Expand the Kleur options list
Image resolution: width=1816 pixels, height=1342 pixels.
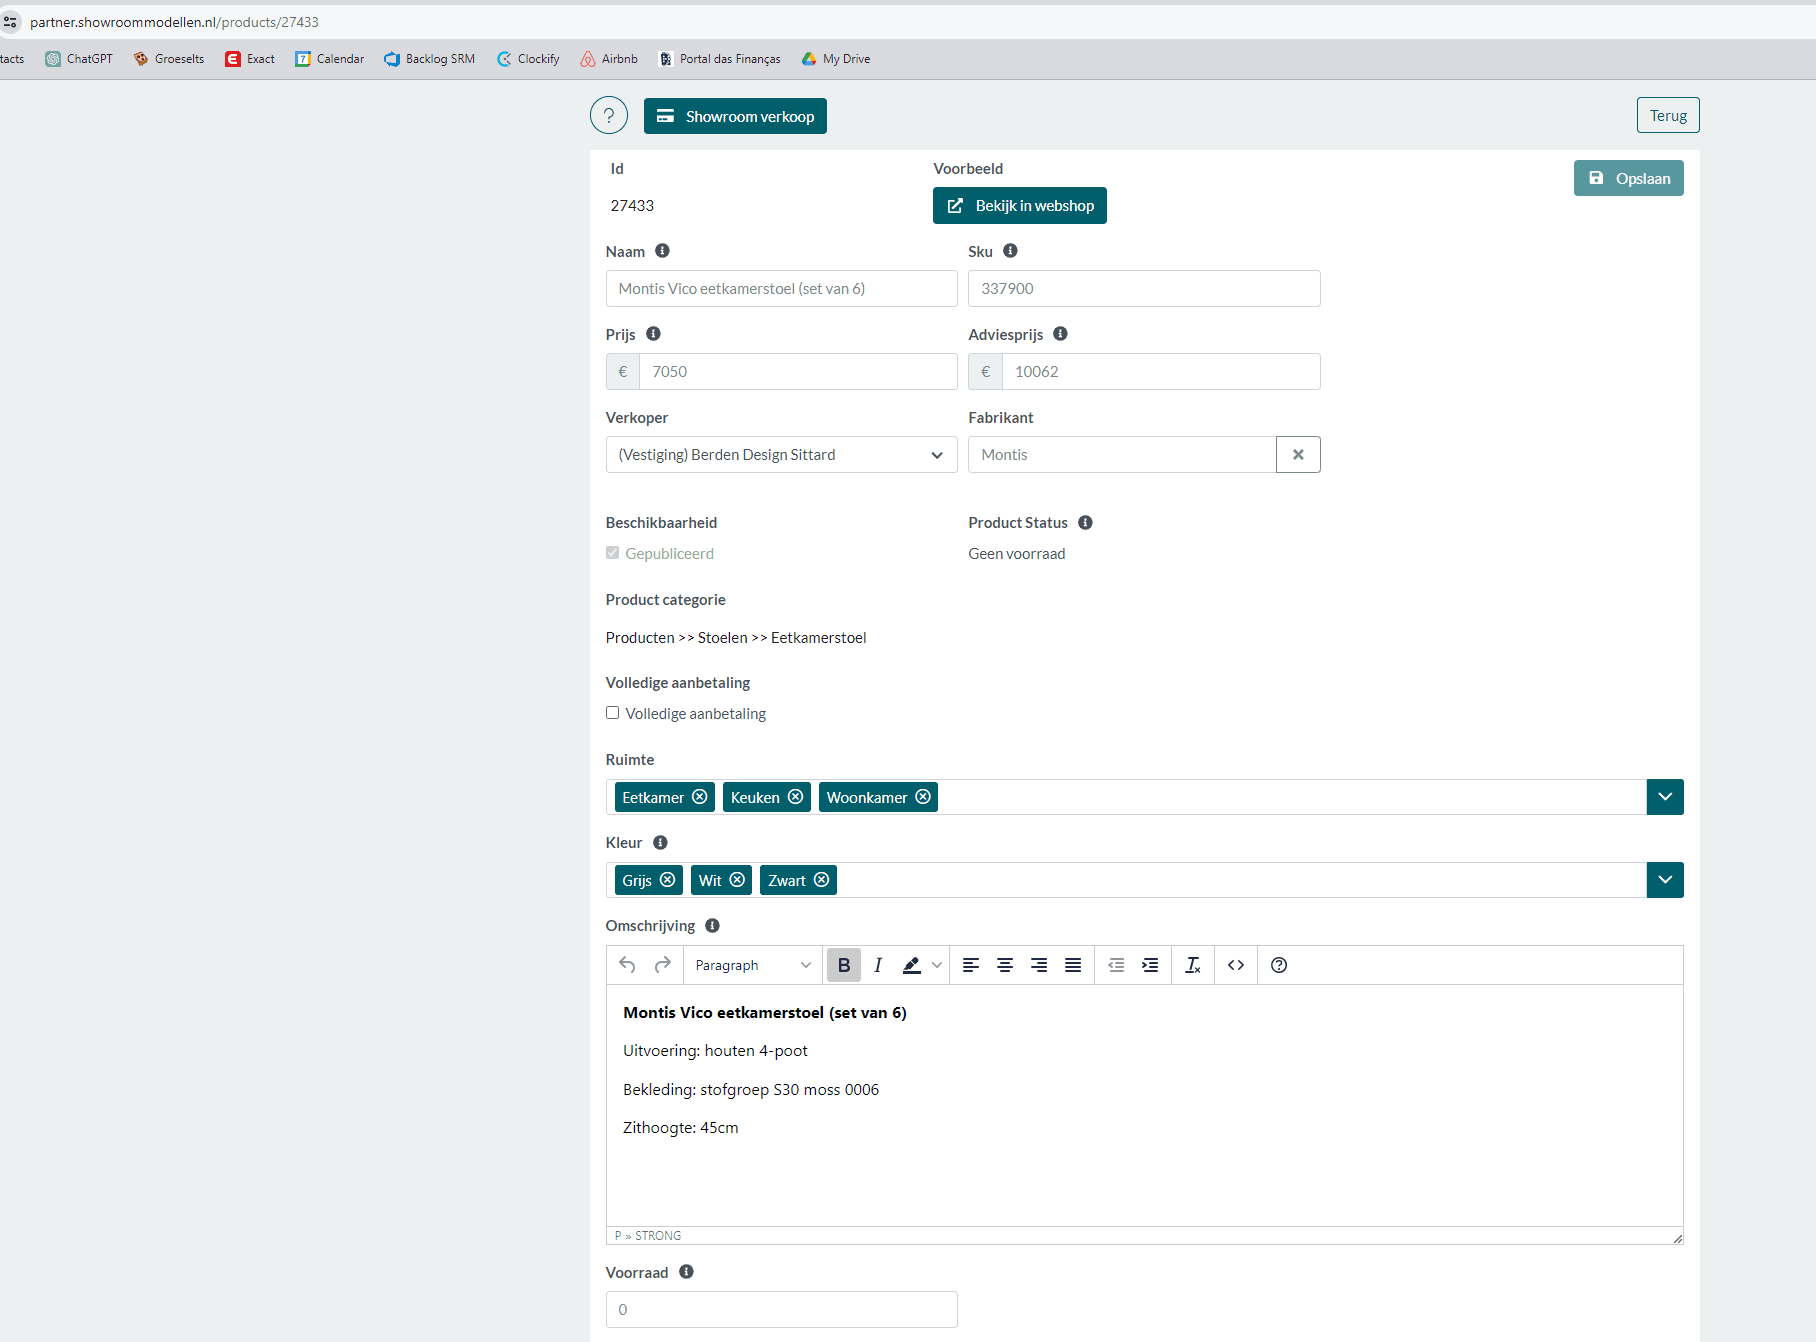tap(1665, 880)
